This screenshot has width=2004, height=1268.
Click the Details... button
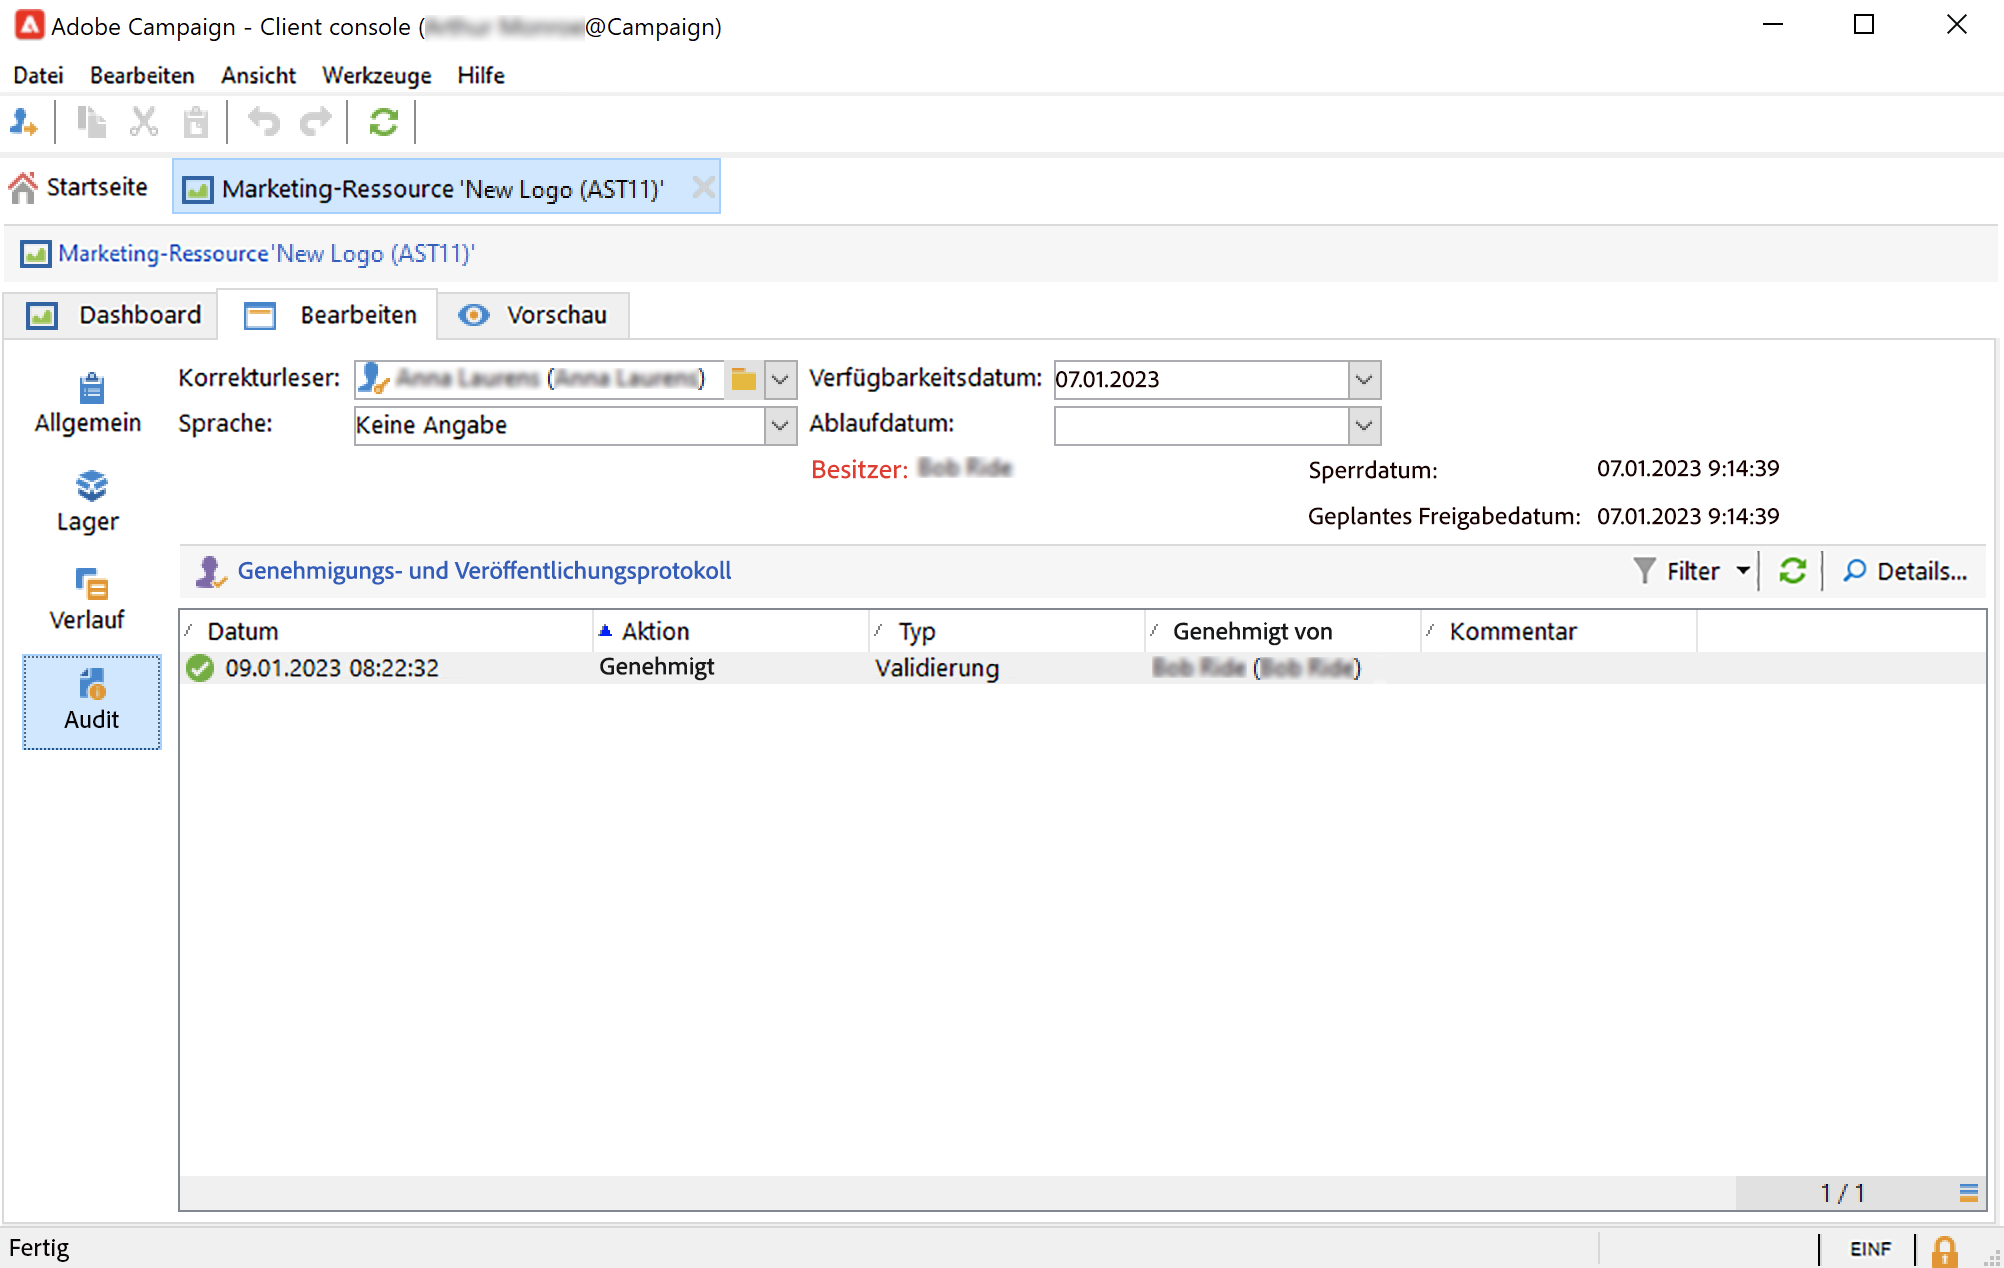[x=1905, y=571]
